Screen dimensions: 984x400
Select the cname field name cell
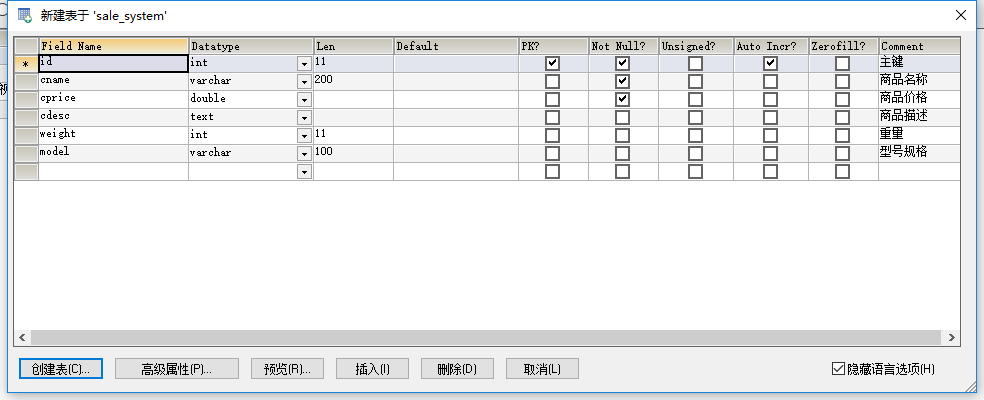pos(114,82)
